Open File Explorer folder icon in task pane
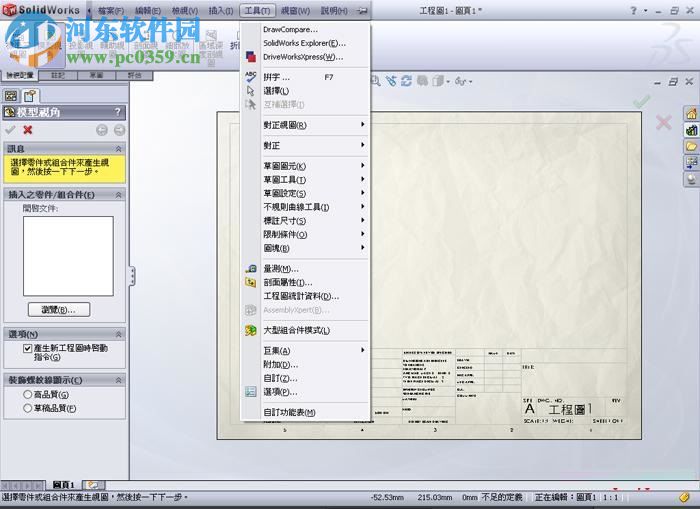 tap(691, 146)
